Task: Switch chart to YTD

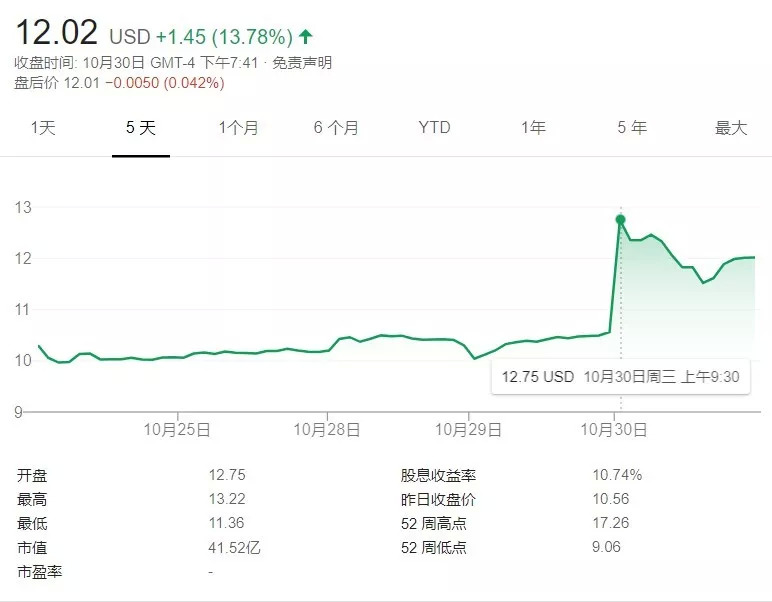Action: (x=434, y=128)
